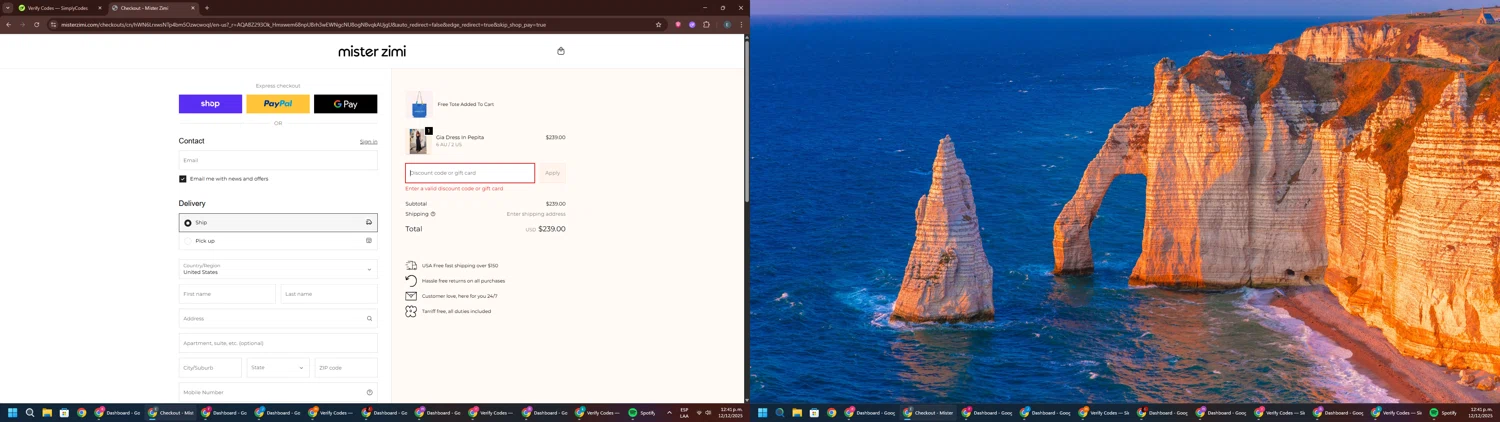This screenshot has height=422, width=1500.
Task: Focus the Address field
Action: point(278,319)
